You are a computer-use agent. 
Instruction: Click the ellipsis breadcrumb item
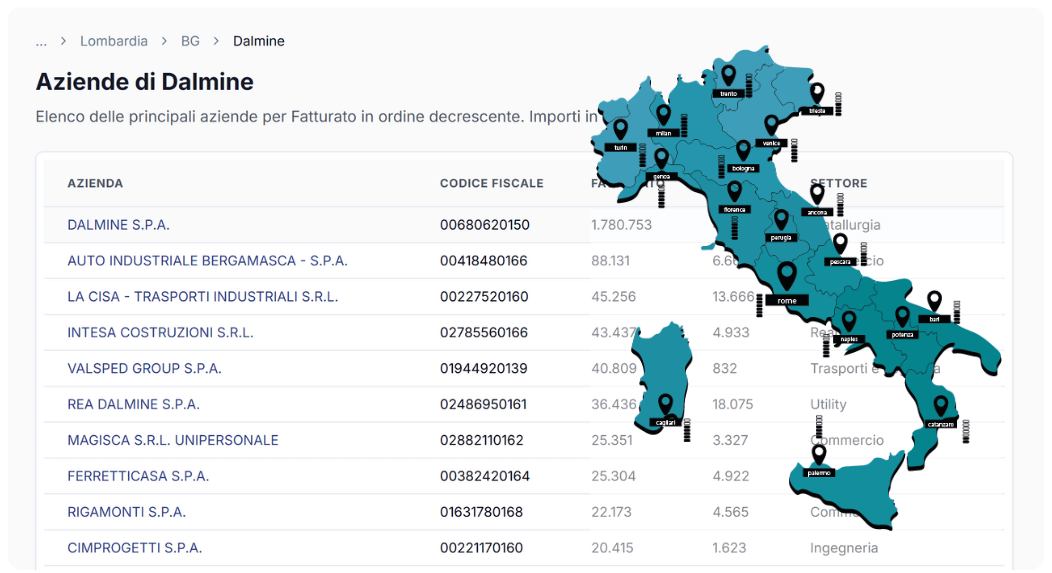pos(41,41)
